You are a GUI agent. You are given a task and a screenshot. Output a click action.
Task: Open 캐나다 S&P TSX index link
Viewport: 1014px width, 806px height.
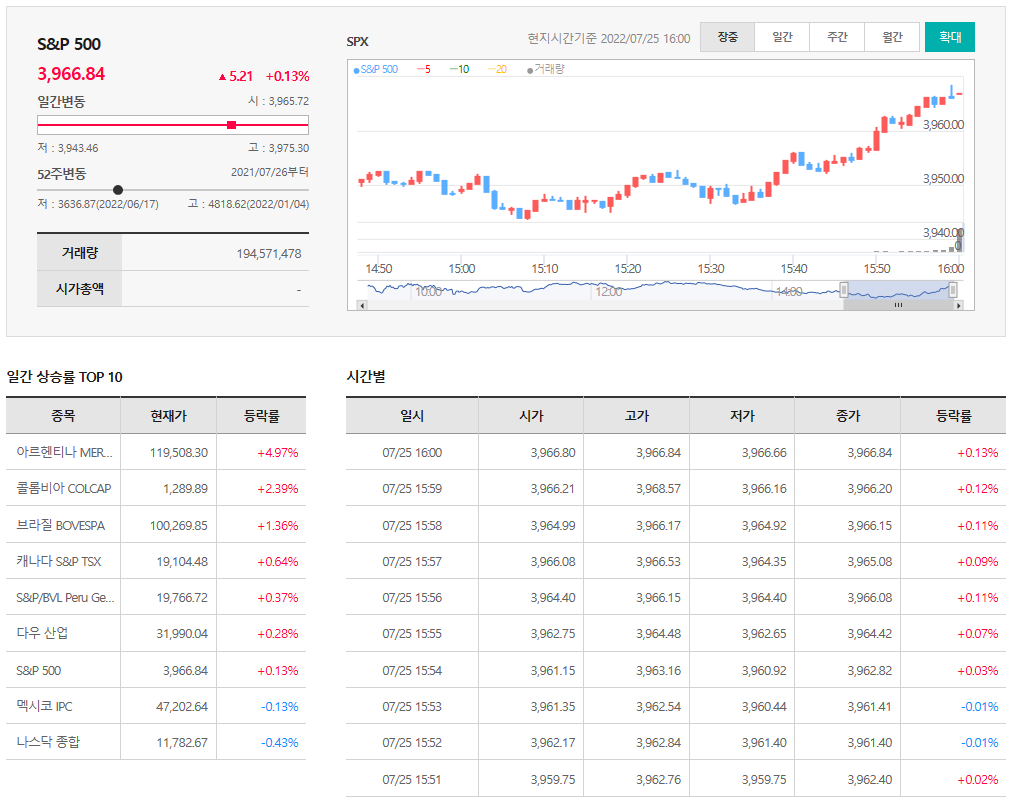pyautogui.click(x=59, y=561)
